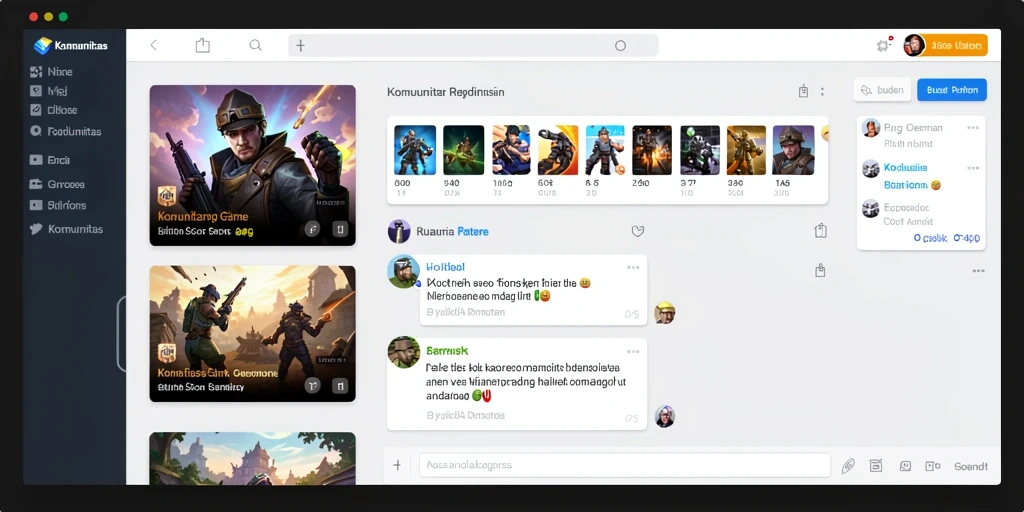The height and width of the screenshot is (512, 1024).
Task: Open Komunitarg Game card thumbnail
Action: coord(252,165)
